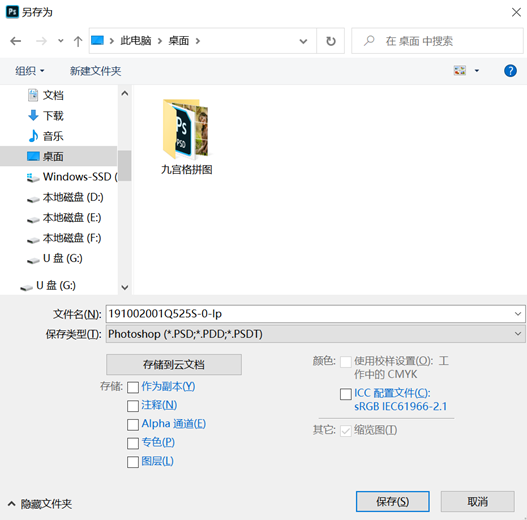
Task: Select the indented U 盘 (G:) entry
Action: [54, 258]
